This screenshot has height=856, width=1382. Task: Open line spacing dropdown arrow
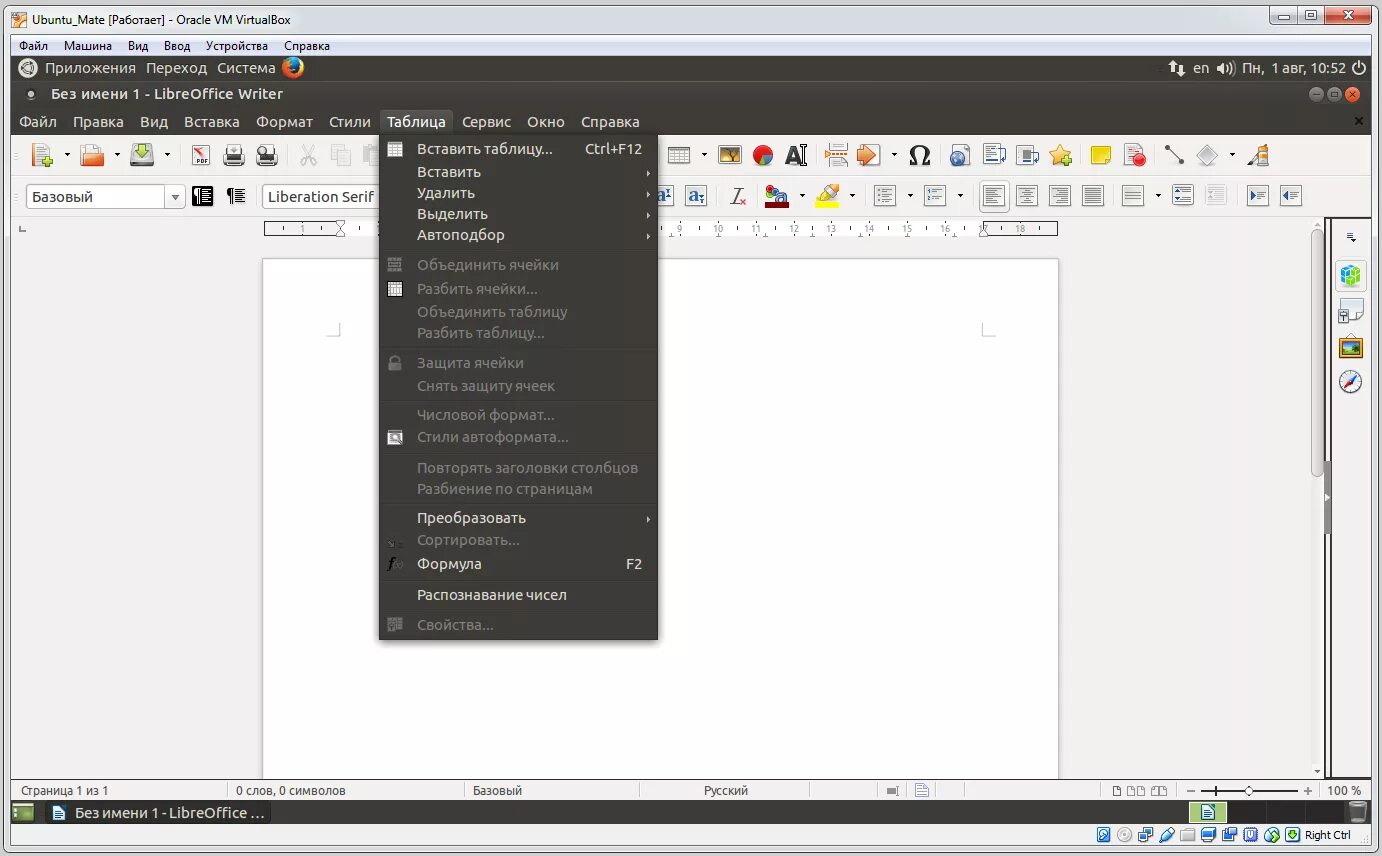pyautogui.click(x=1158, y=196)
